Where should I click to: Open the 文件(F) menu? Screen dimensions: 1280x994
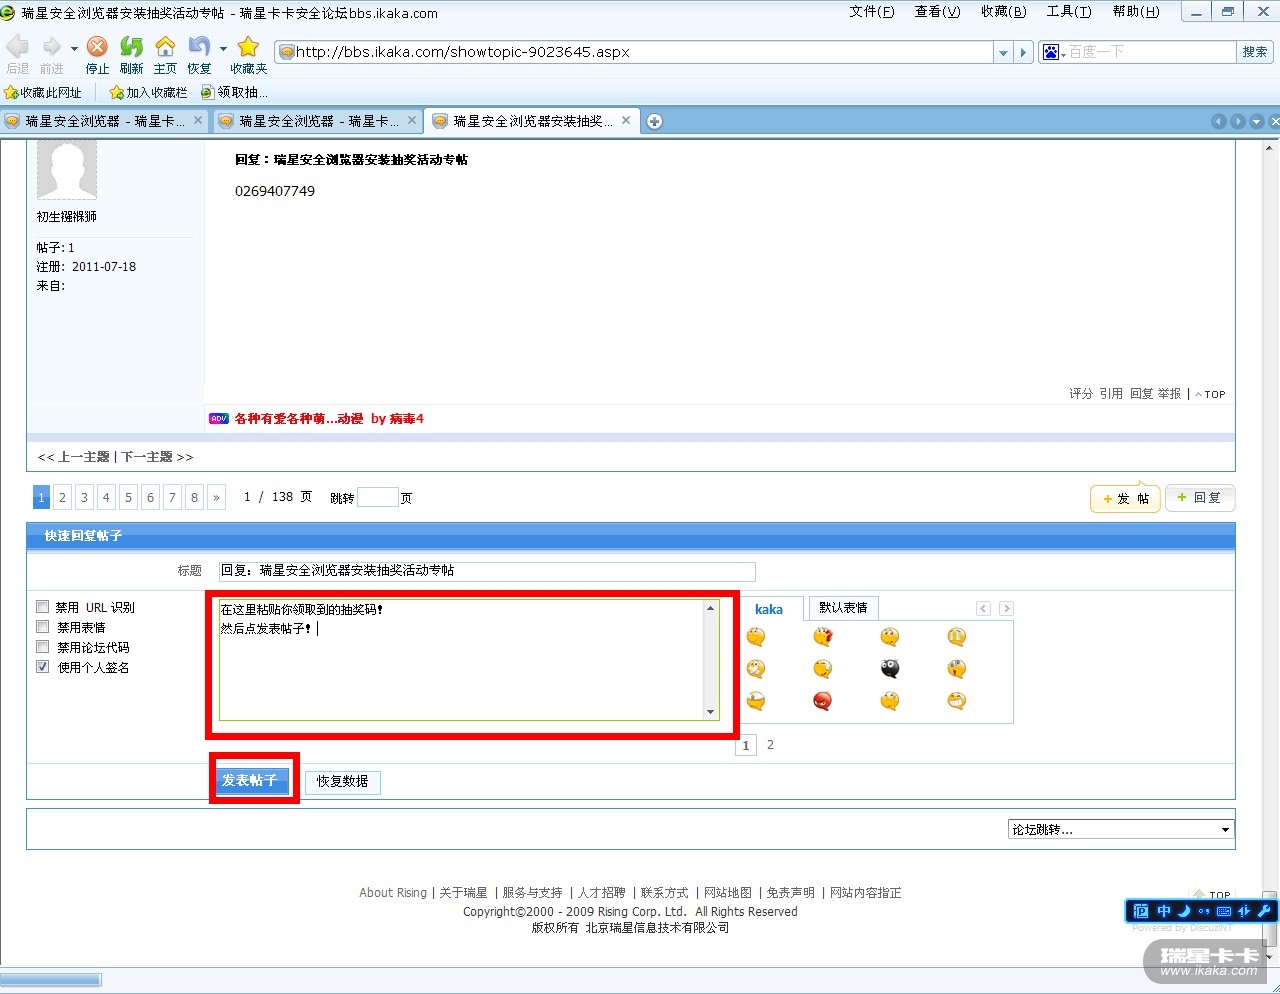coord(871,12)
